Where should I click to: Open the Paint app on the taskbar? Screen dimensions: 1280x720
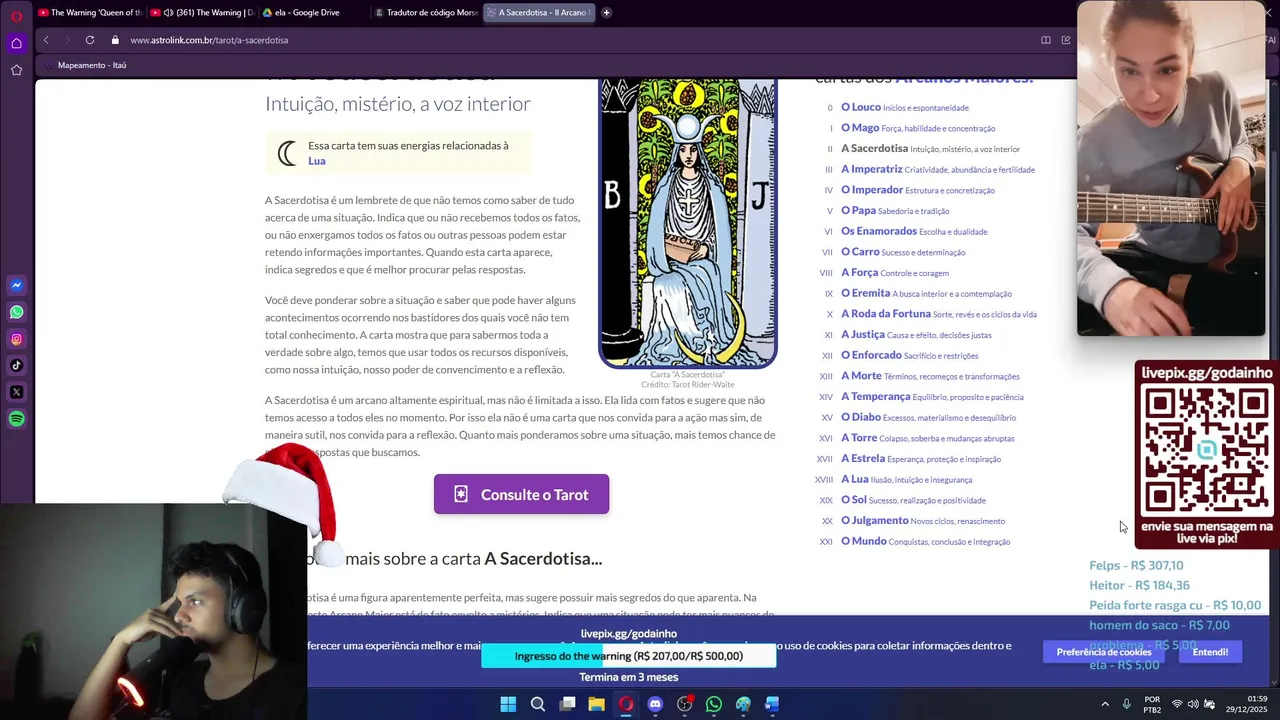click(743, 704)
